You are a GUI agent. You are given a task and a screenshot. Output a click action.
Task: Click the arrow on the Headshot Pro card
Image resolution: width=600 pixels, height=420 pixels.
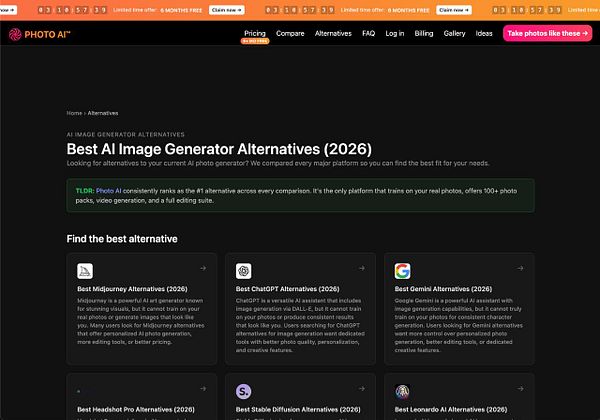coord(203,389)
